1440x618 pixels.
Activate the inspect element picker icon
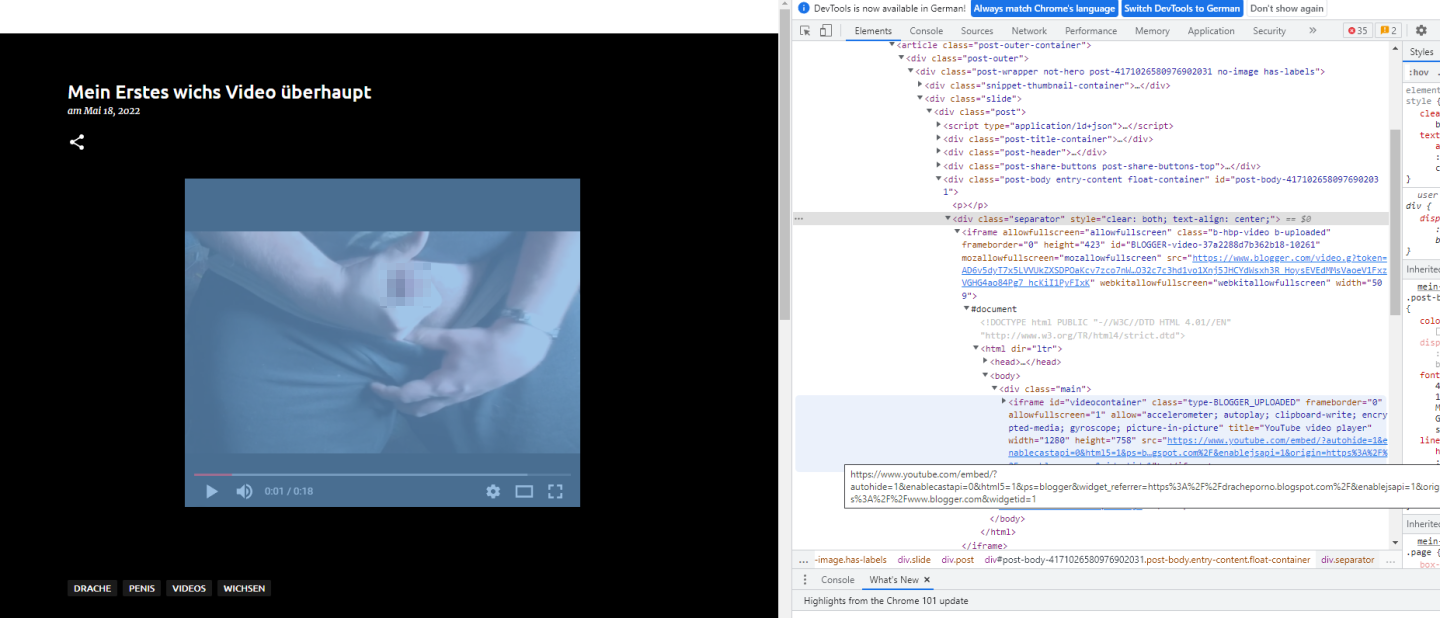805,31
